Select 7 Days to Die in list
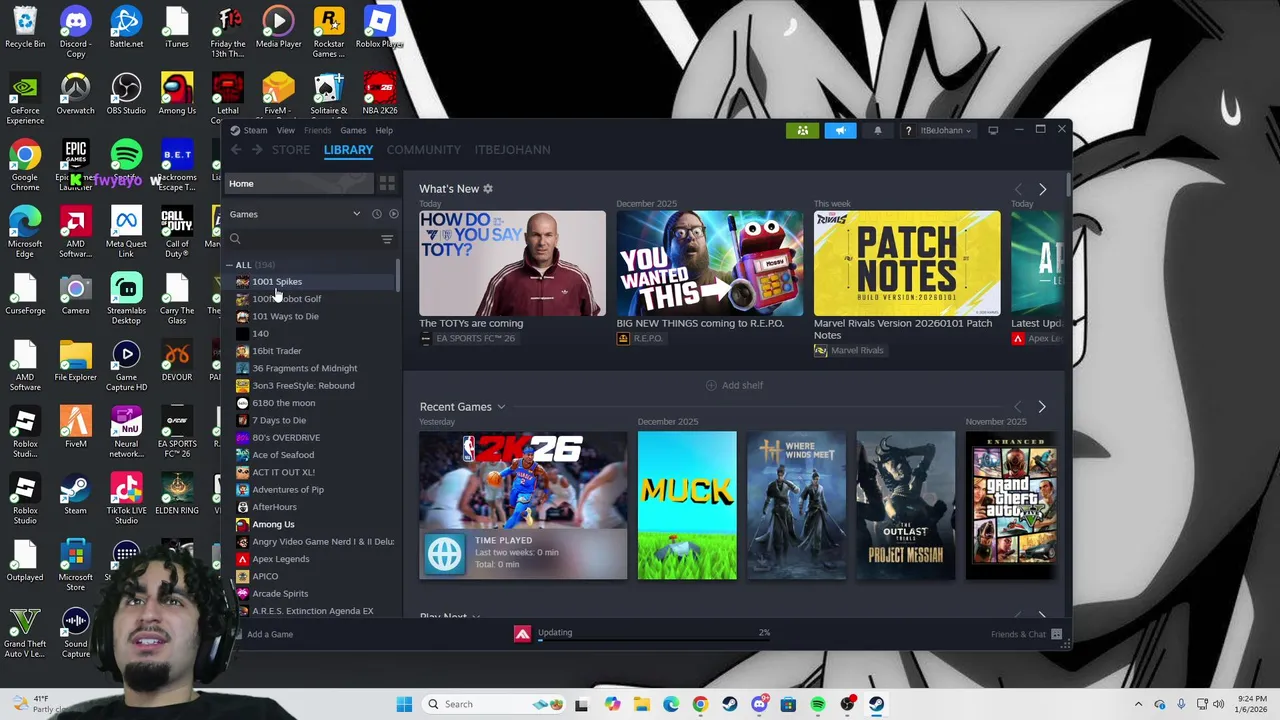 click(278, 420)
